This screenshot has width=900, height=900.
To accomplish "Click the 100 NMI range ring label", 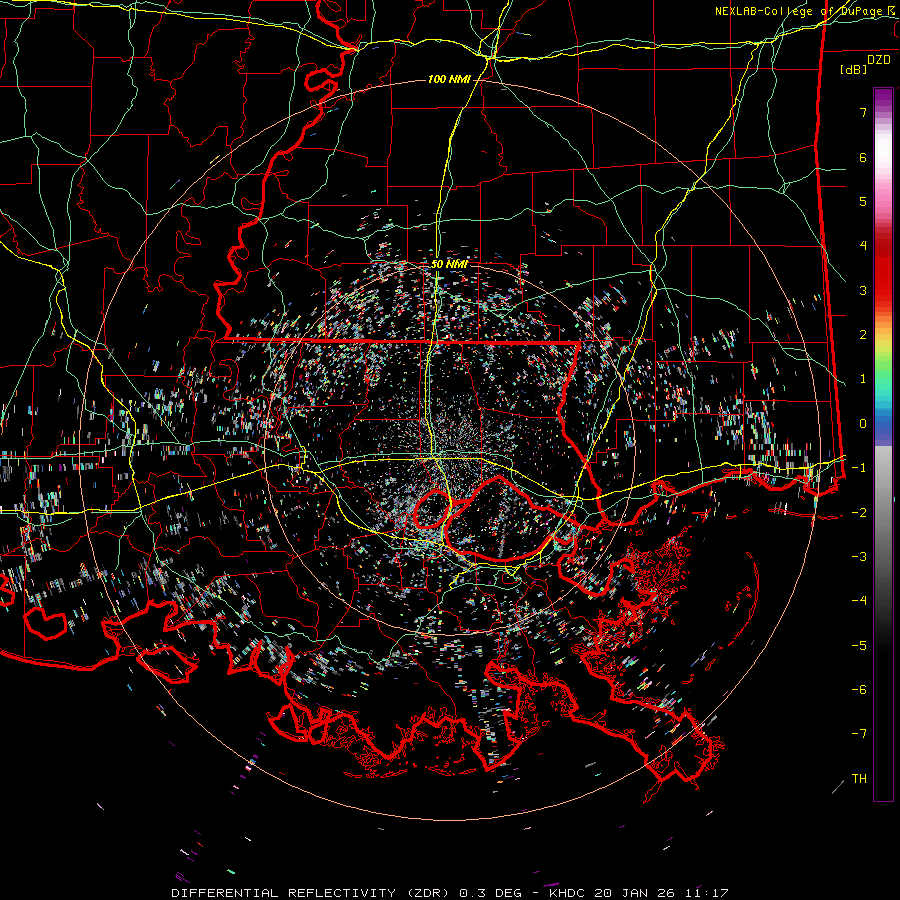I will 449,79.
